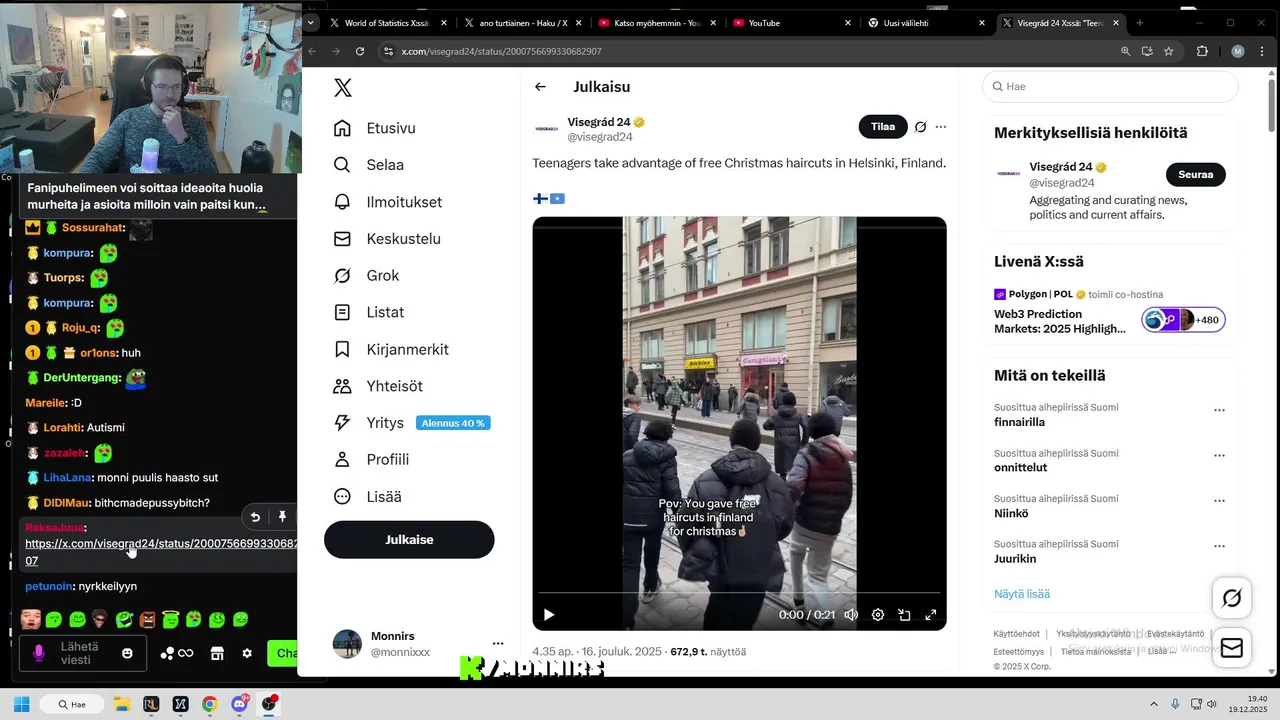Follow Visegrád 24 with Seuraa
1280x720 pixels.
pos(1195,174)
